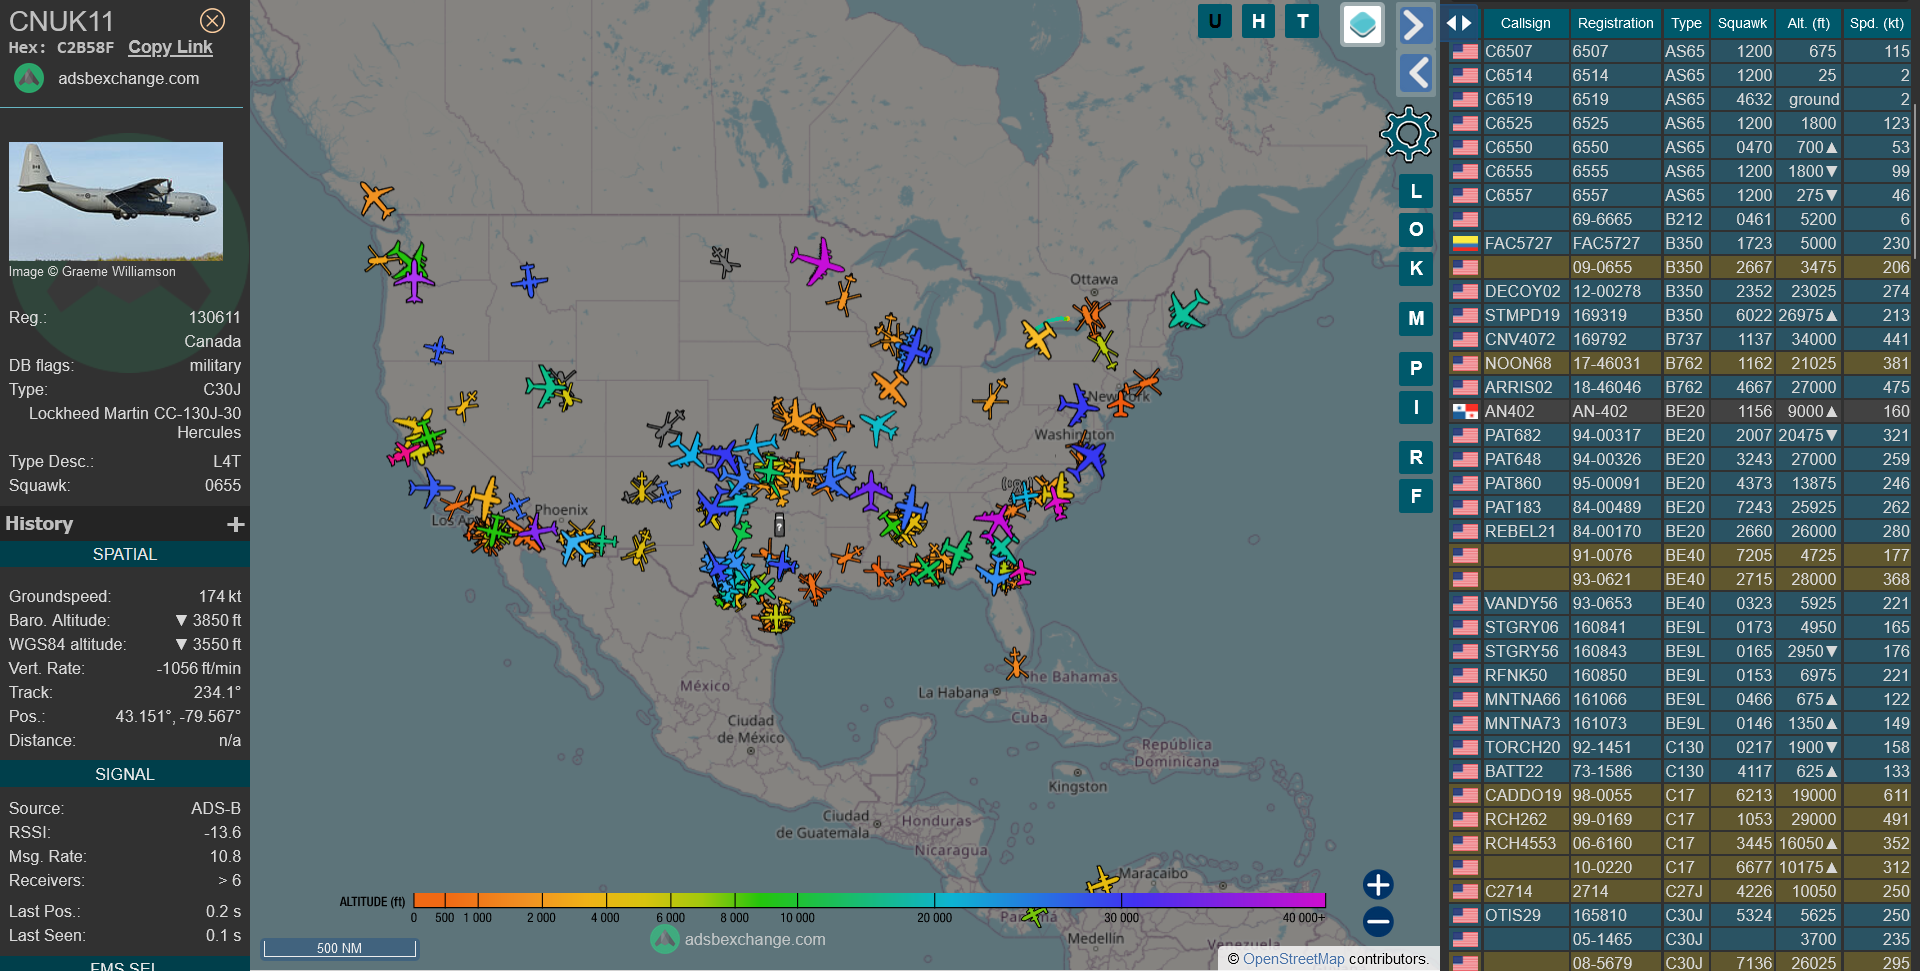This screenshot has height=972, width=1920.
Task: Select the NOON68 B762 row
Action: click(1680, 363)
